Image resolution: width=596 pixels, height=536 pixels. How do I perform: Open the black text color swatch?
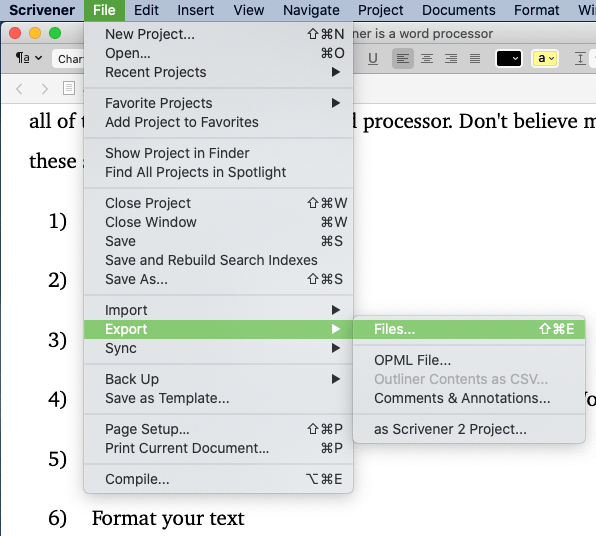point(509,59)
